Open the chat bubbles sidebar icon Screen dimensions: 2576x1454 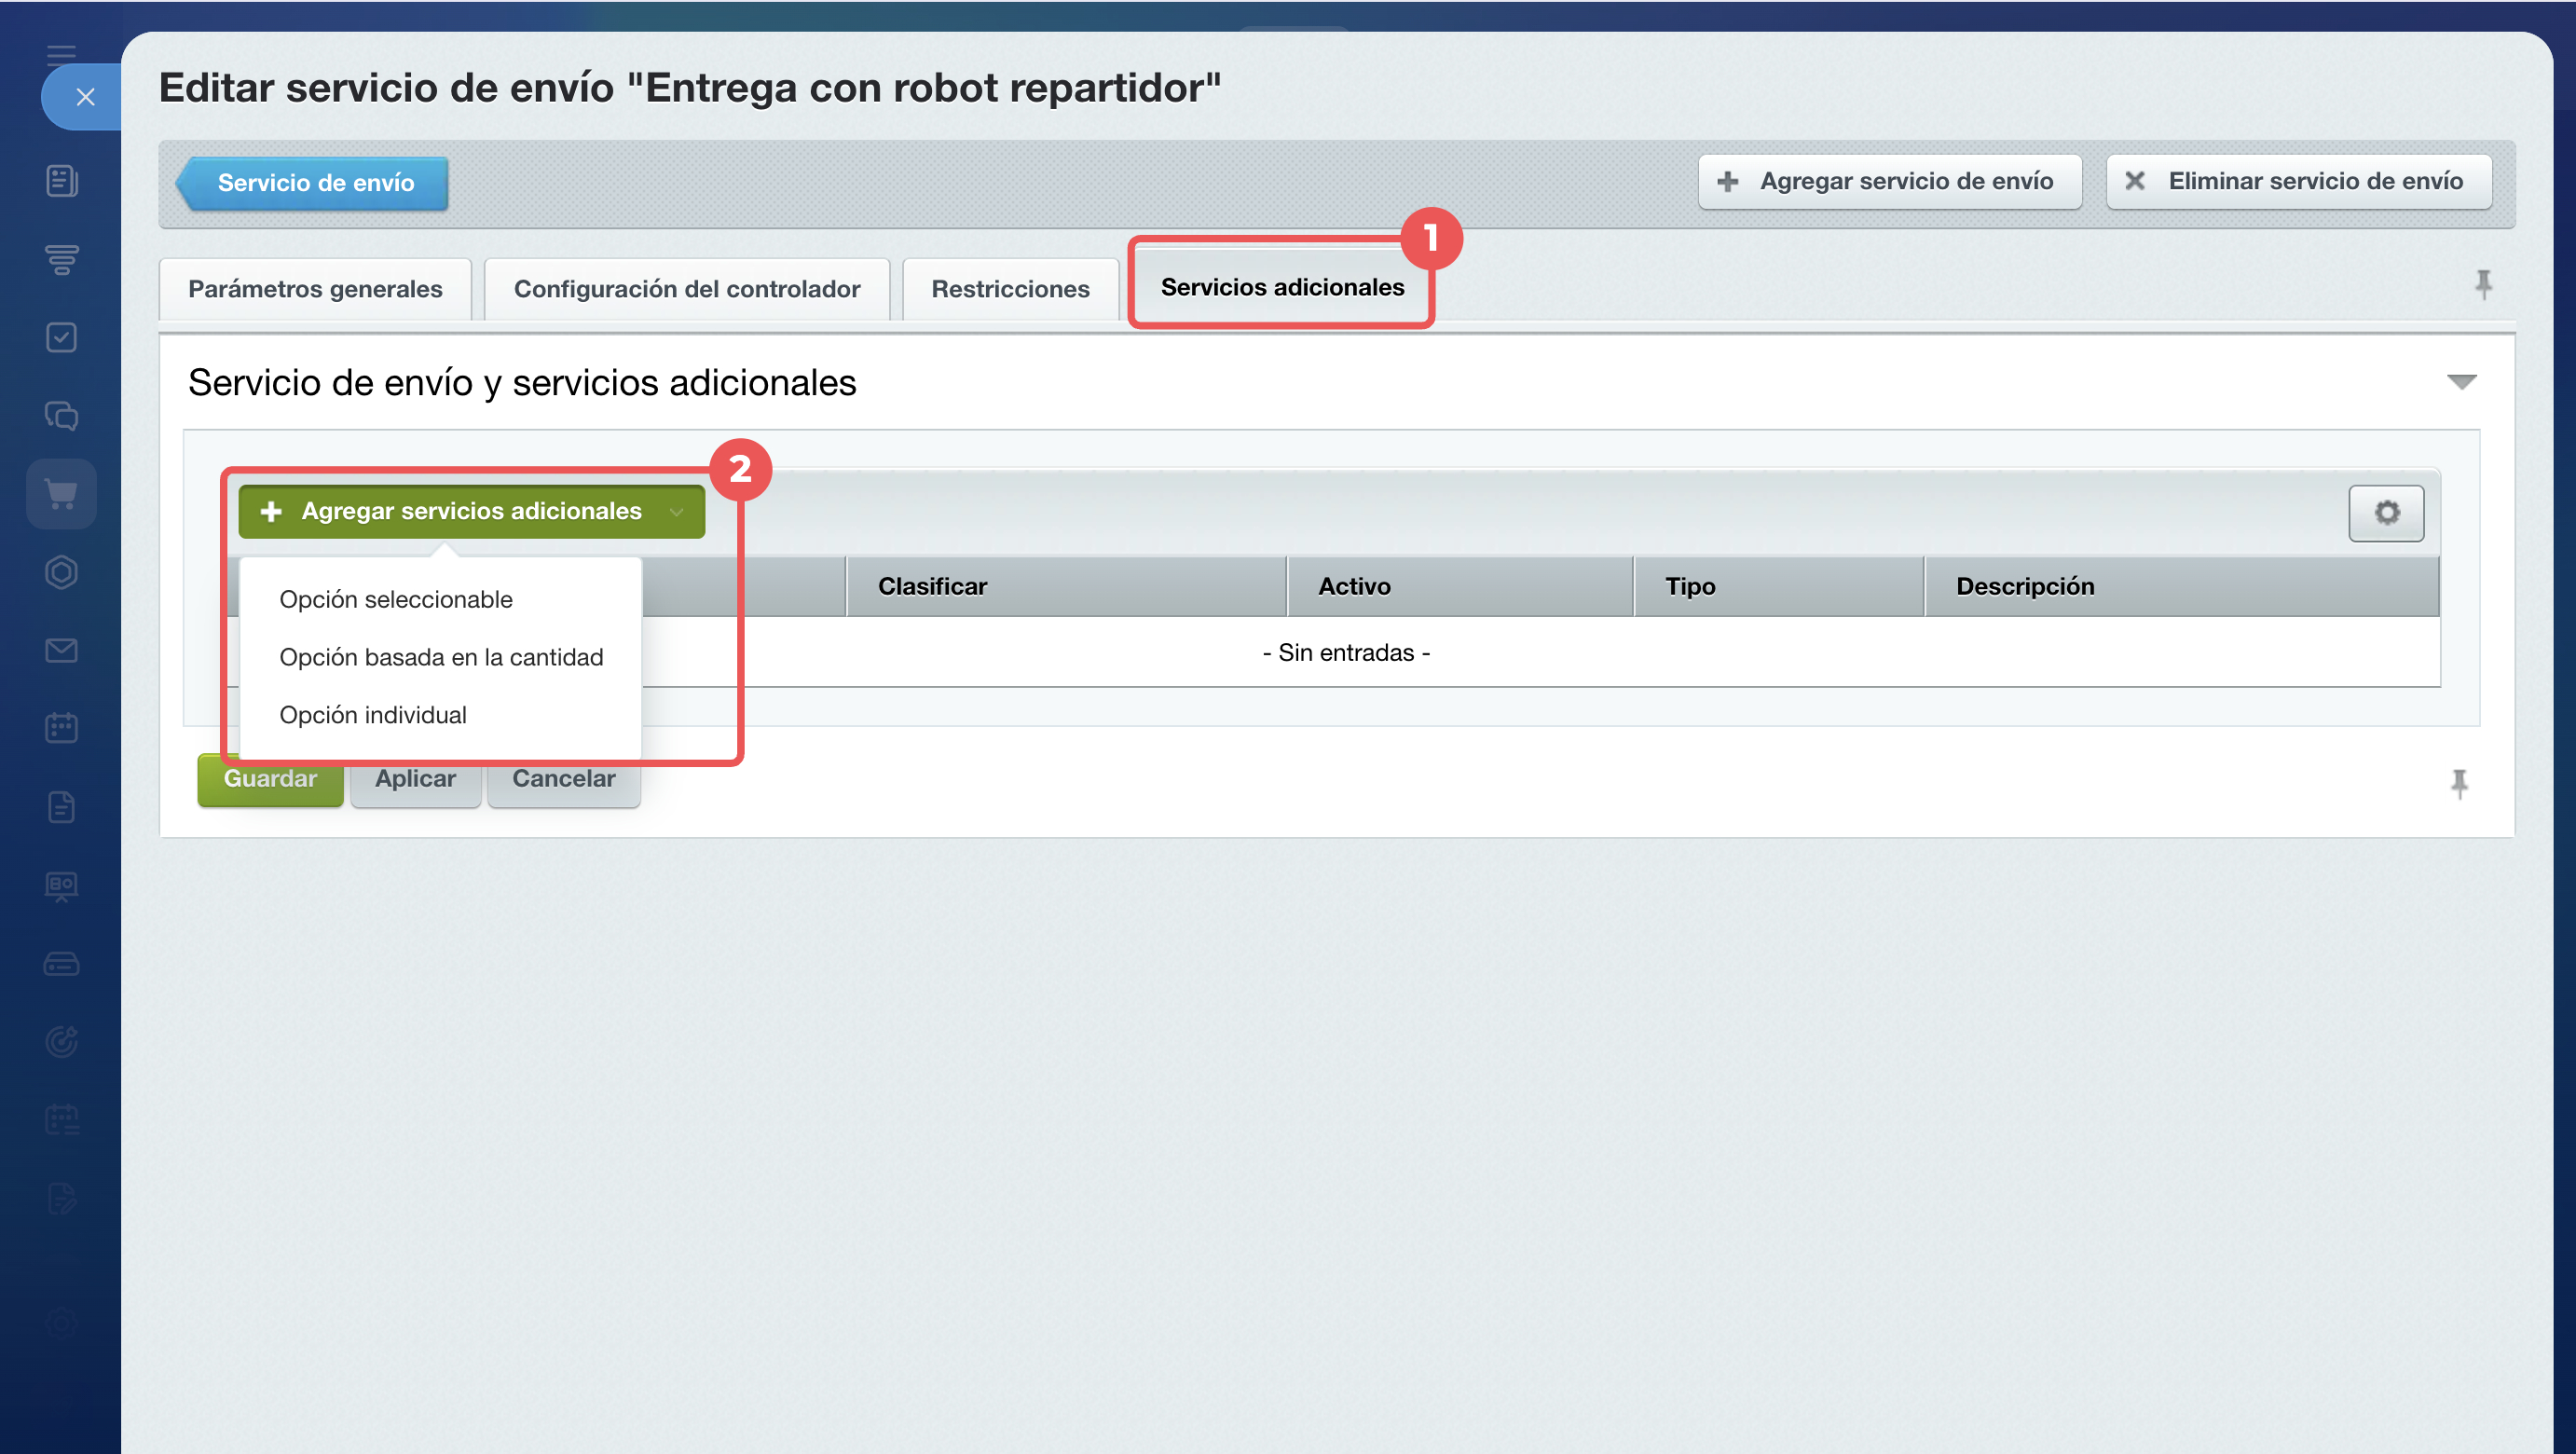tap(62, 415)
